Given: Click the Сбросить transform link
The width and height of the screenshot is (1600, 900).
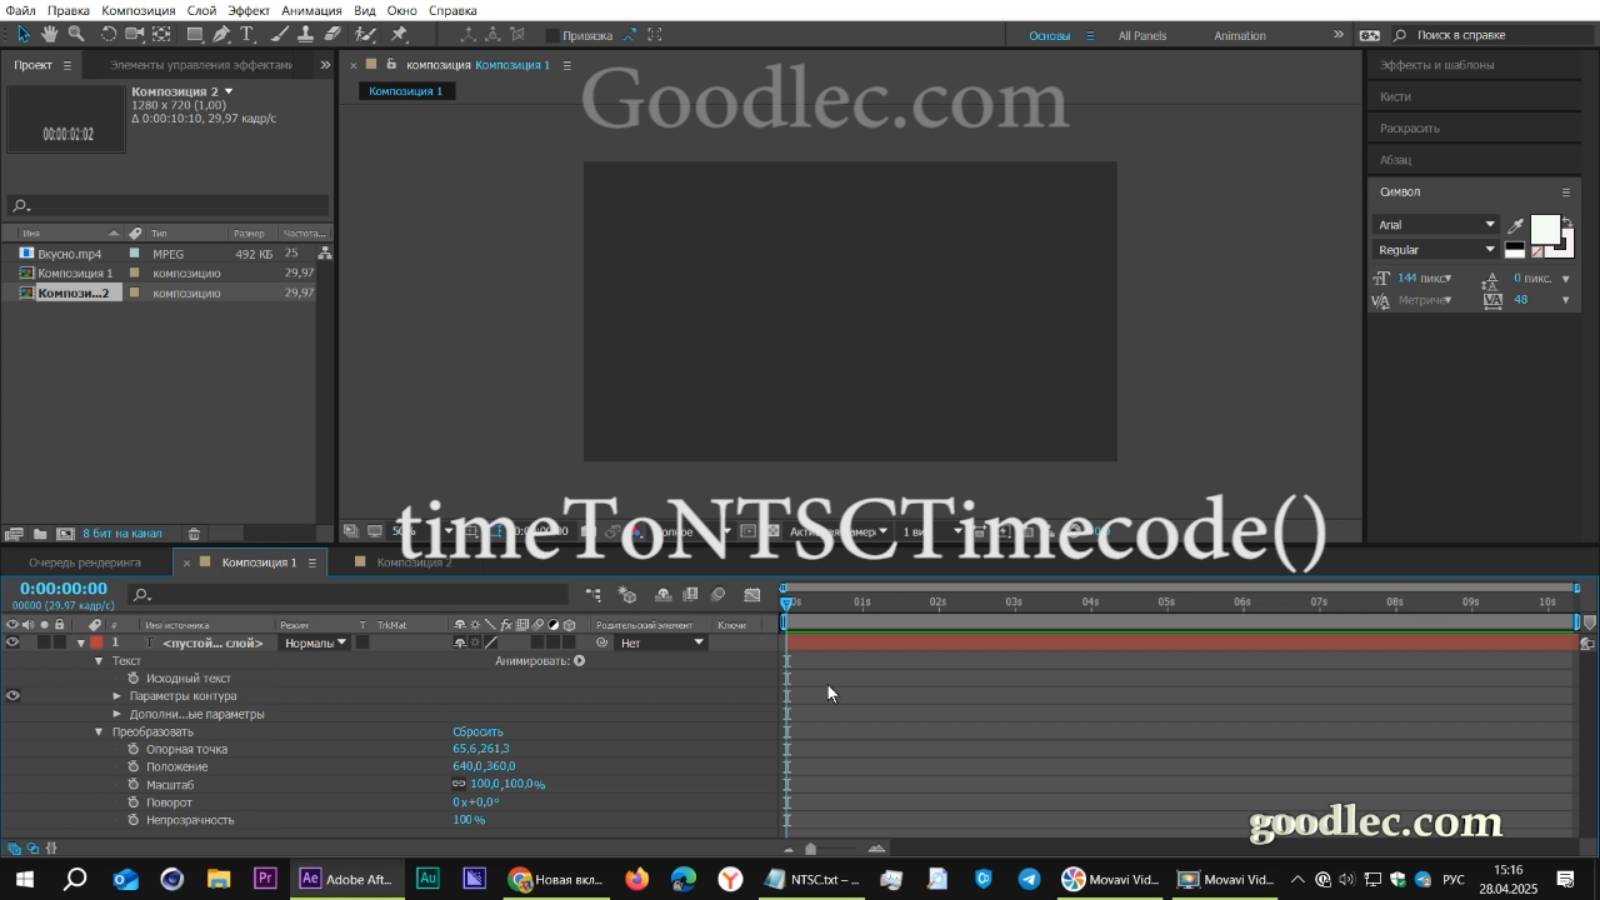Looking at the screenshot, I should pos(478,732).
